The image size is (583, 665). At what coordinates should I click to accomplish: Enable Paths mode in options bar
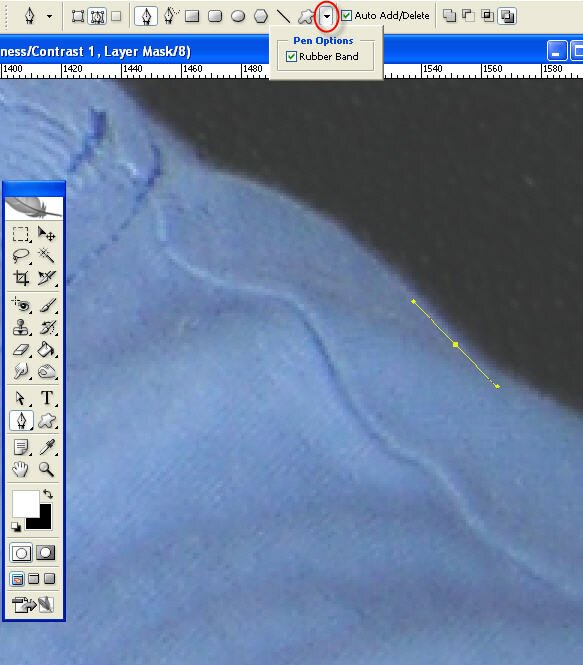(x=97, y=17)
